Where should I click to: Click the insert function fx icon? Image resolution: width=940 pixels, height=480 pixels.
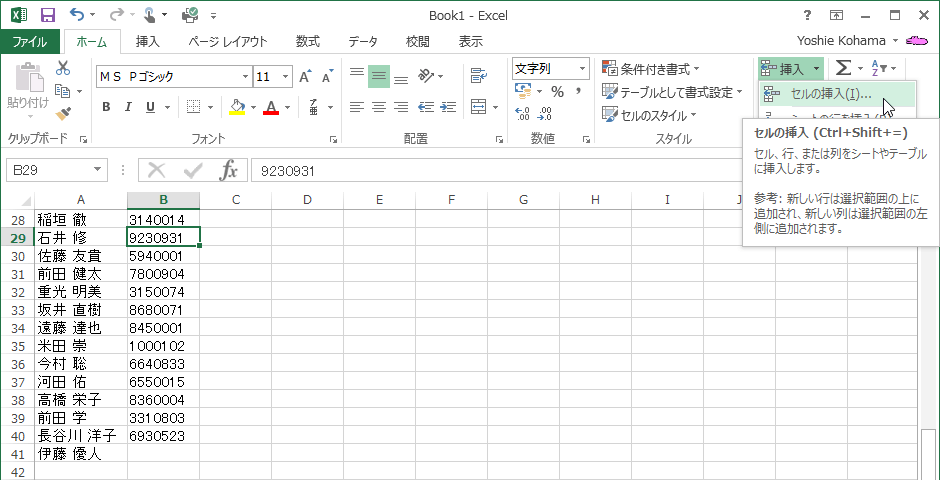click(x=228, y=171)
